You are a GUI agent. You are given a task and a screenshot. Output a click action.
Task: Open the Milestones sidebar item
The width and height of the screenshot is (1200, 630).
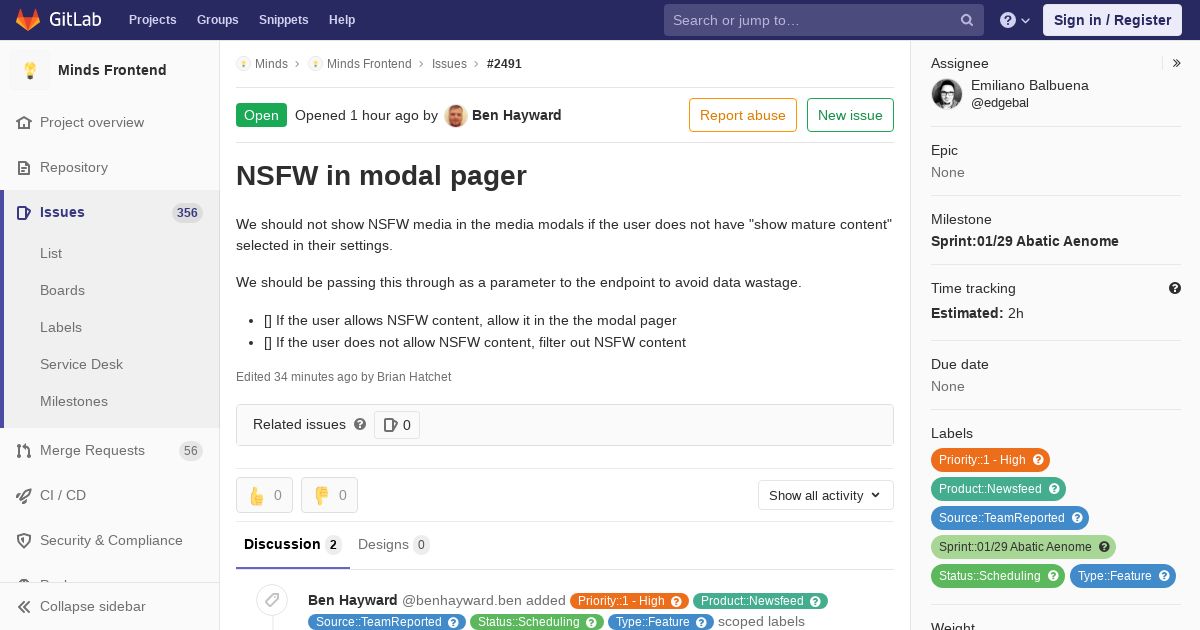click(x=74, y=401)
